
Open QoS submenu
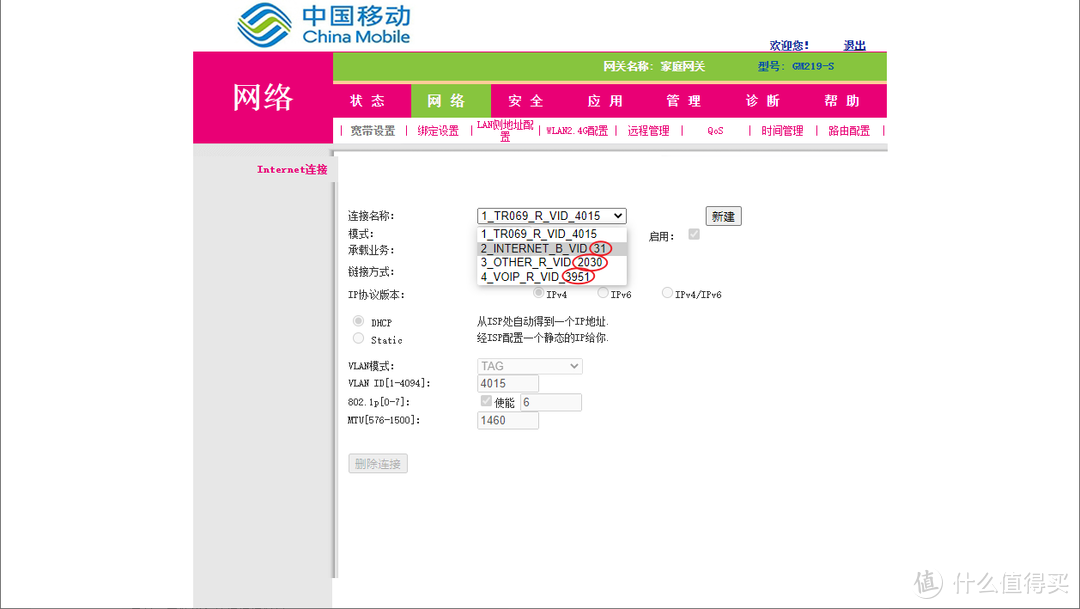pos(715,130)
